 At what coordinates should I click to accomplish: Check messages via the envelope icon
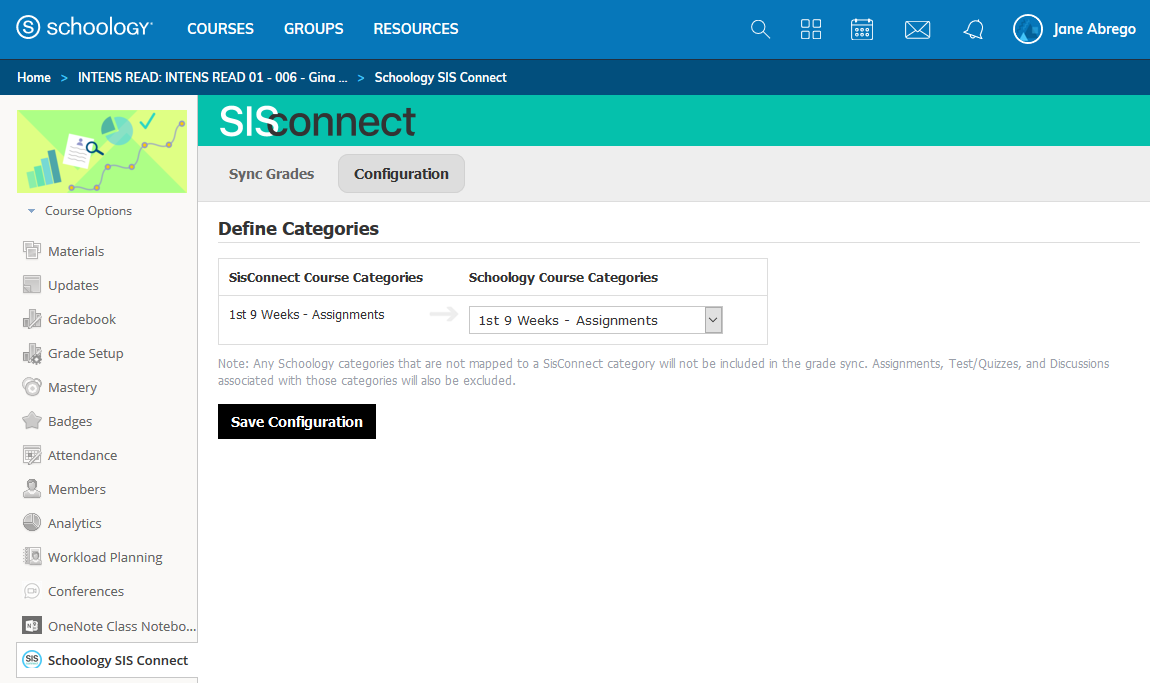tap(917, 29)
